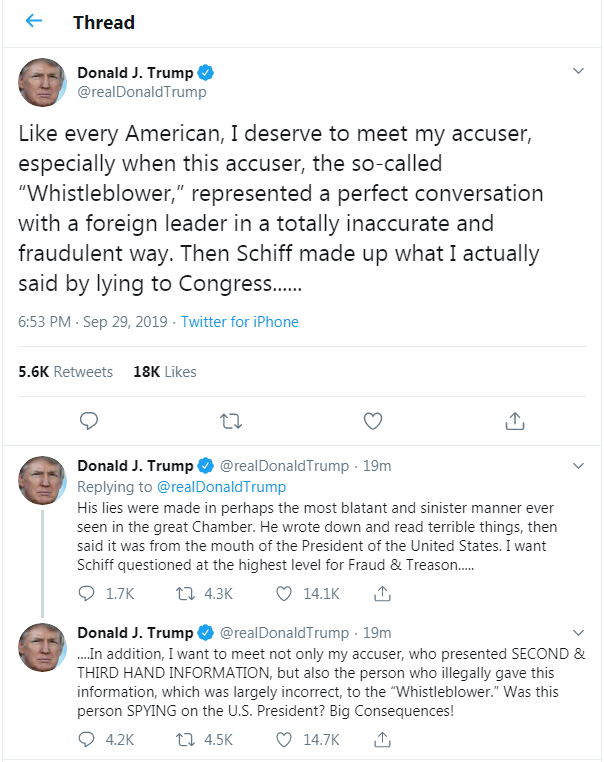Like the main tweet with heart icon
Image resolution: width=604 pixels, height=762 pixels.
pos(373,421)
